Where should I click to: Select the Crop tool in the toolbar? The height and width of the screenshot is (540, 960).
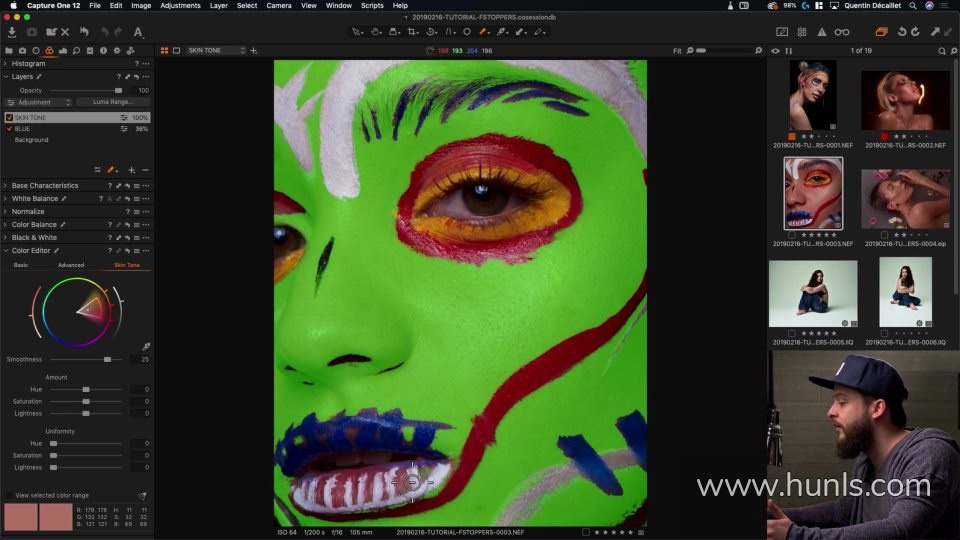click(411, 32)
